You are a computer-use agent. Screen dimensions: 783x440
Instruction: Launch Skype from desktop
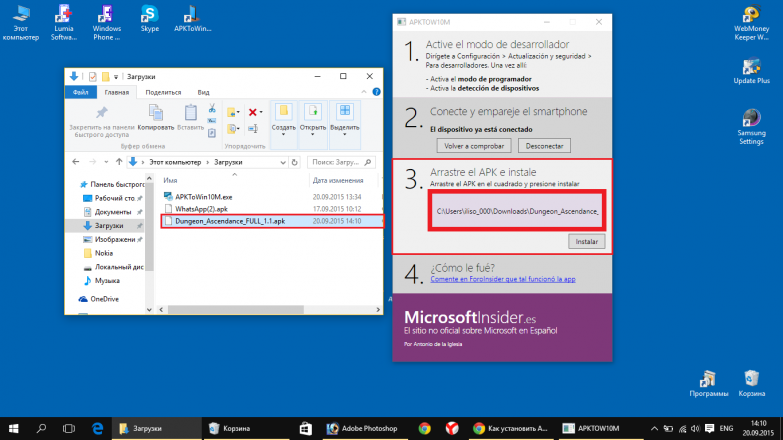[149, 19]
